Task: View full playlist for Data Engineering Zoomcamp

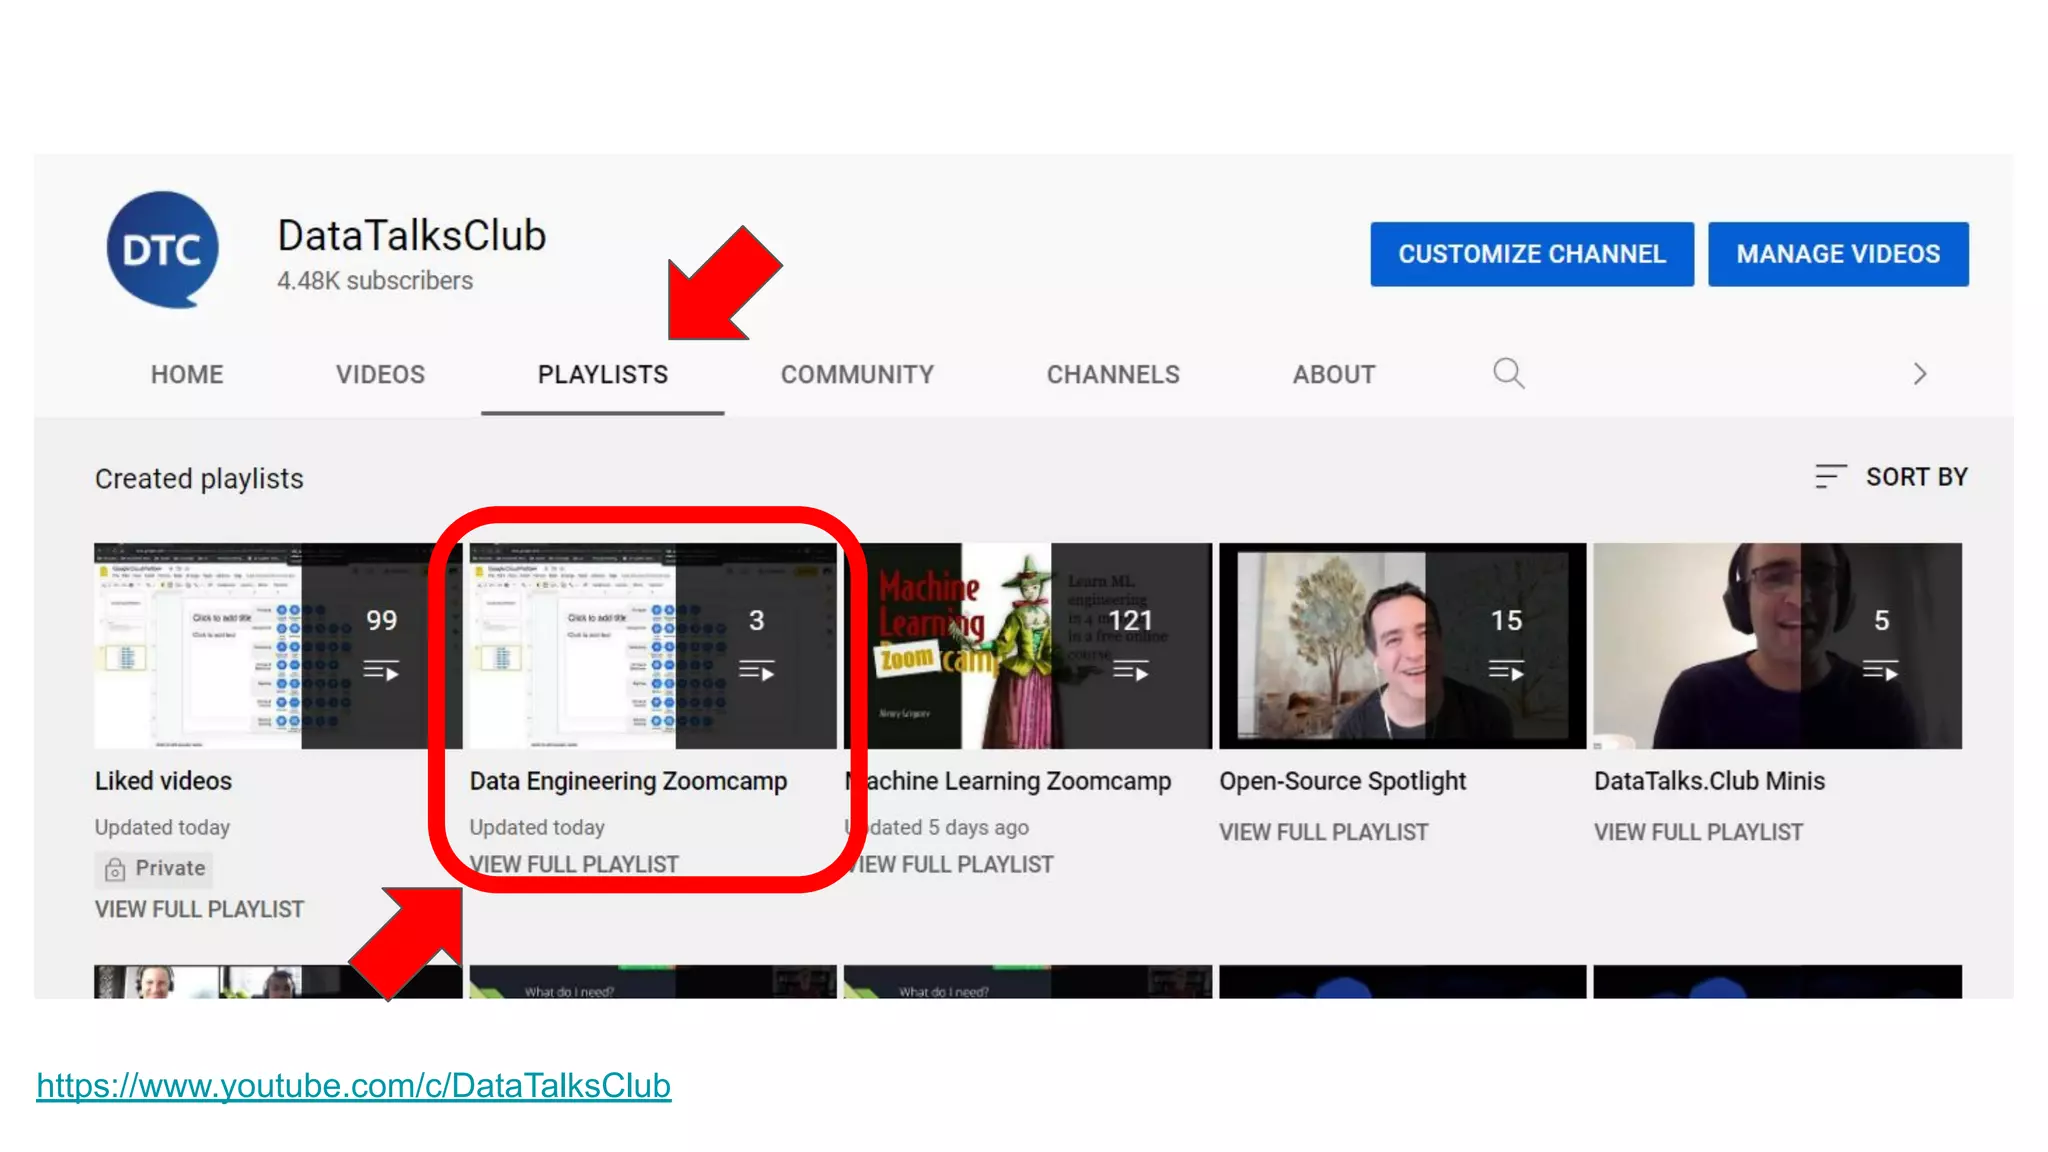Action: pos(574,864)
